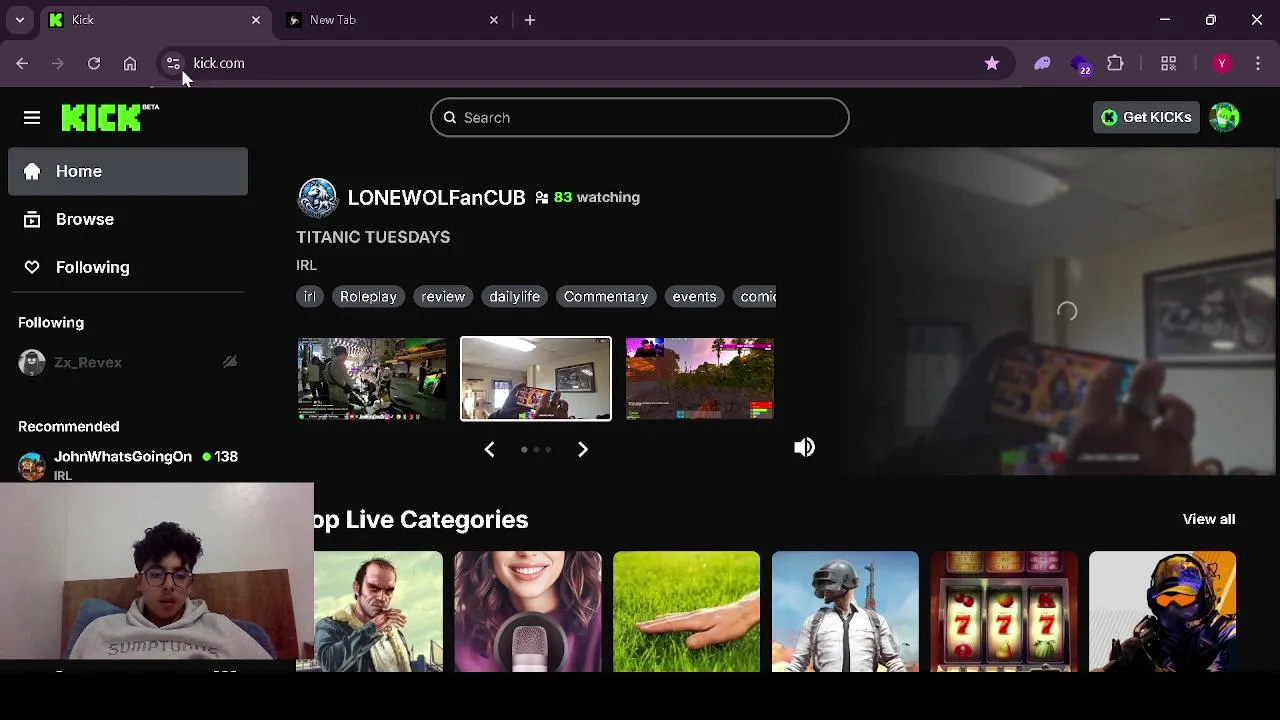Click the featured stream video player
Screen dimensions: 1280x720
(x=1060, y=312)
